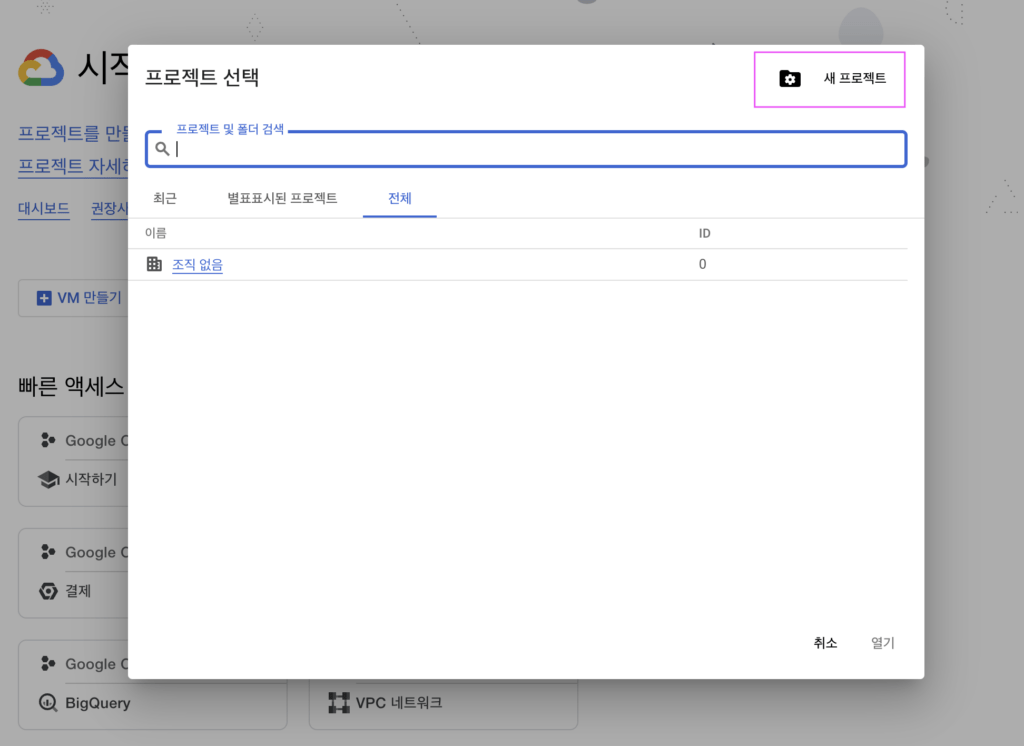Click the magnifier icon in the search box
This screenshot has width=1024, height=746.
(x=162, y=149)
